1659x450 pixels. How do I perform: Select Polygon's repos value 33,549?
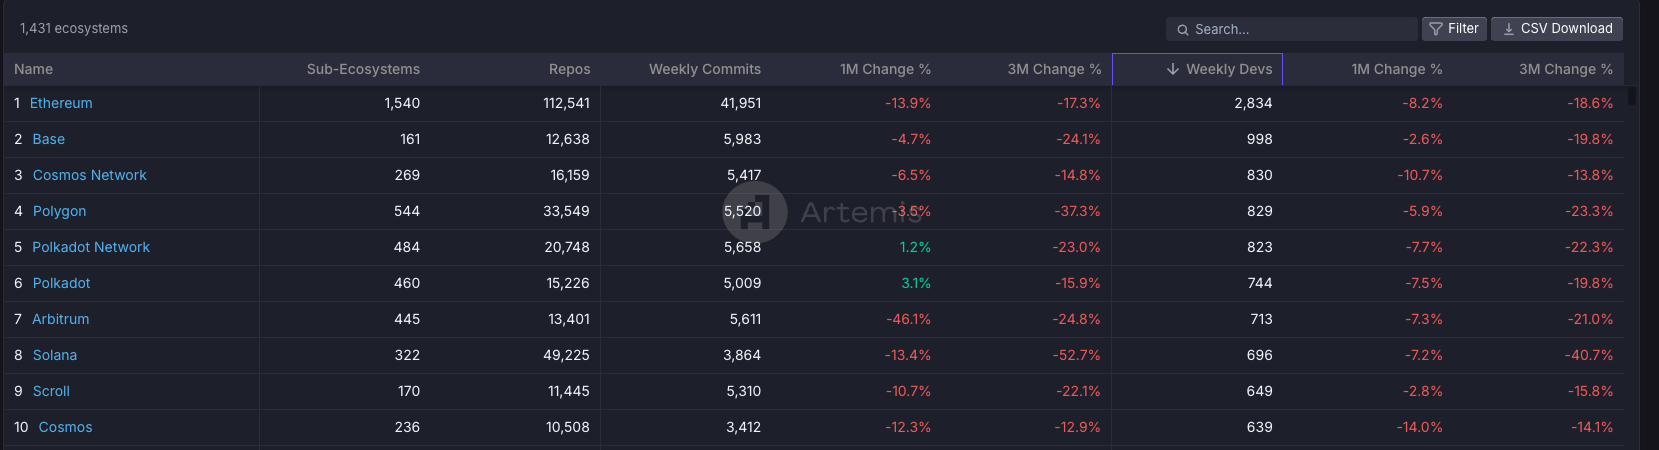point(567,211)
